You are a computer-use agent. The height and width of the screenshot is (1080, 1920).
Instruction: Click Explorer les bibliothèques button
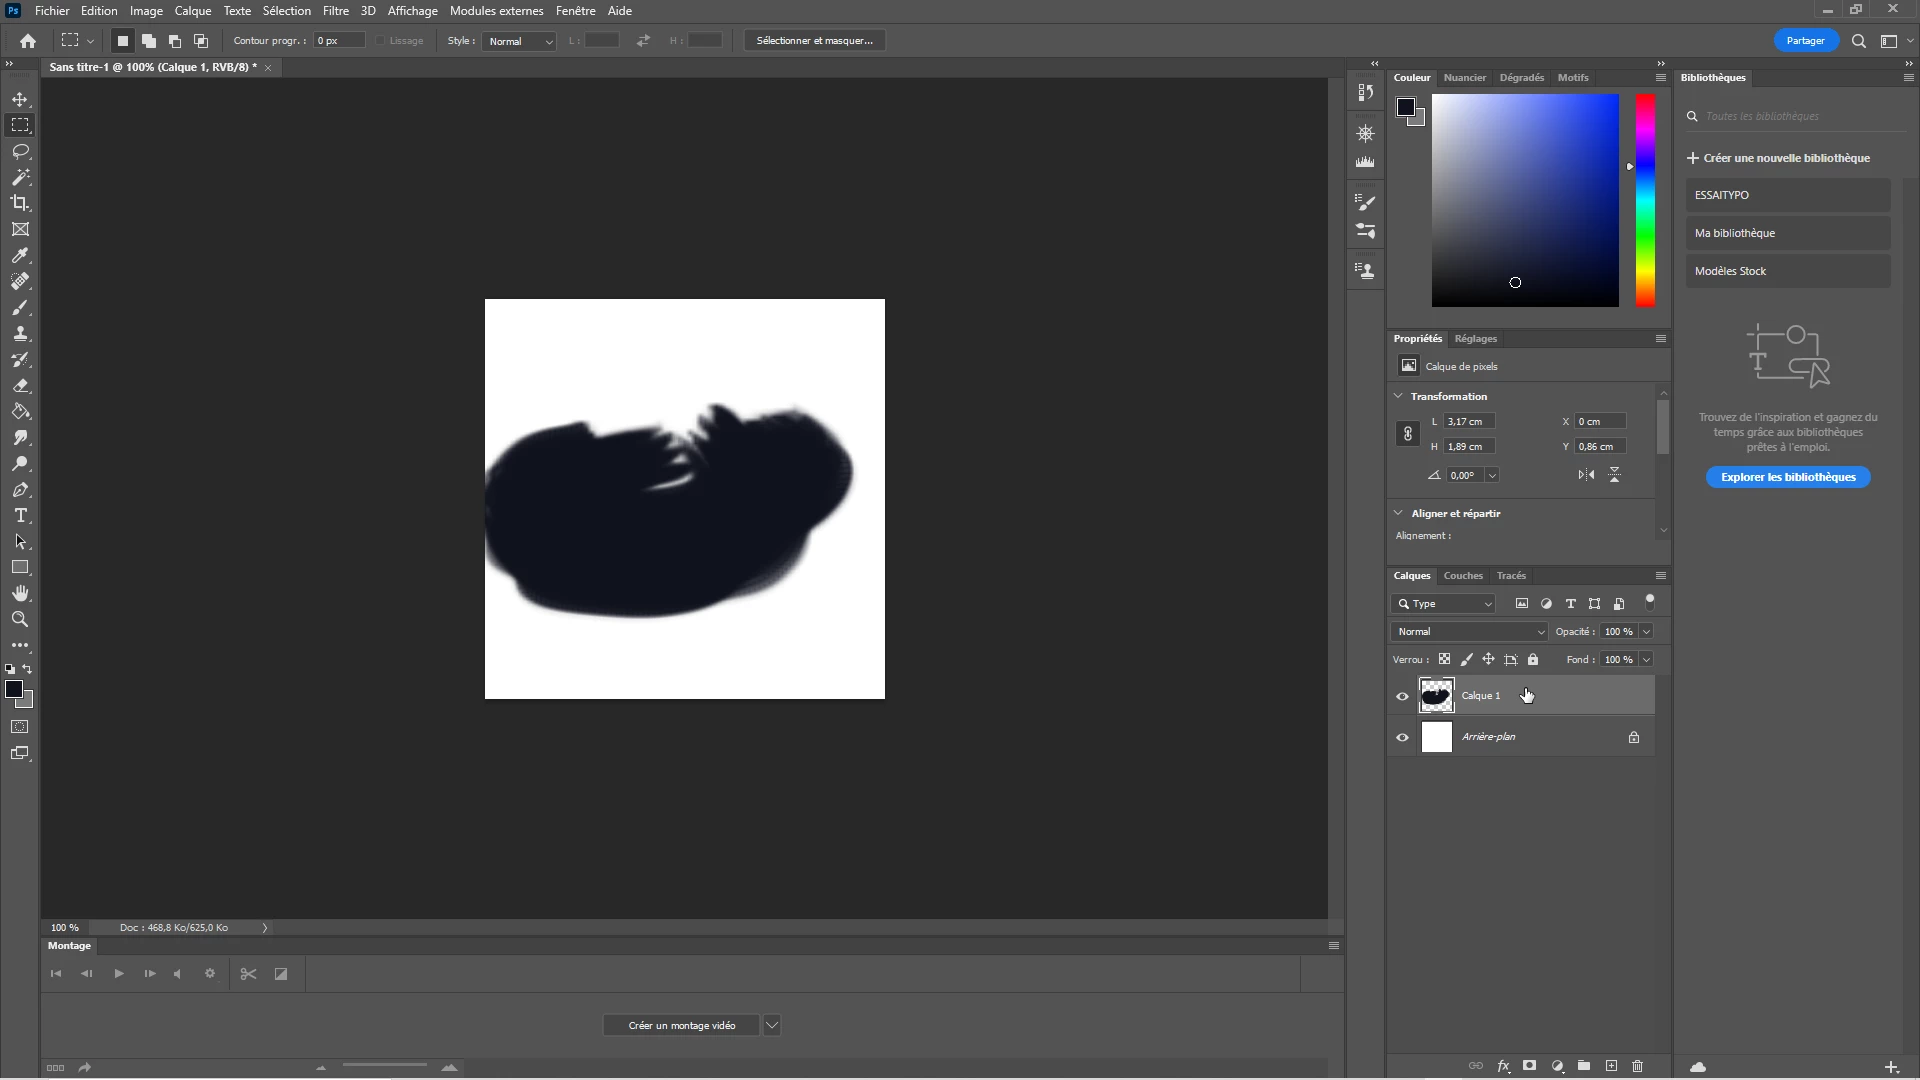(1787, 477)
